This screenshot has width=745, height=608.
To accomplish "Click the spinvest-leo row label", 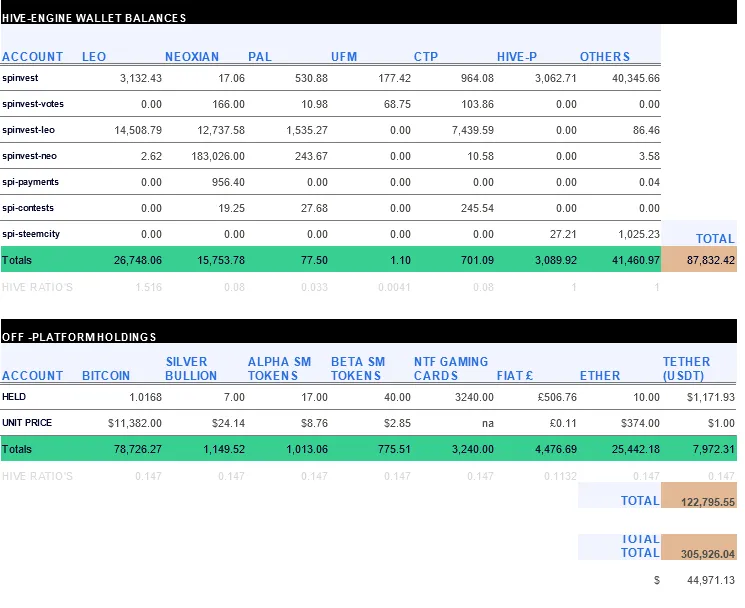I will [x=29, y=130].
